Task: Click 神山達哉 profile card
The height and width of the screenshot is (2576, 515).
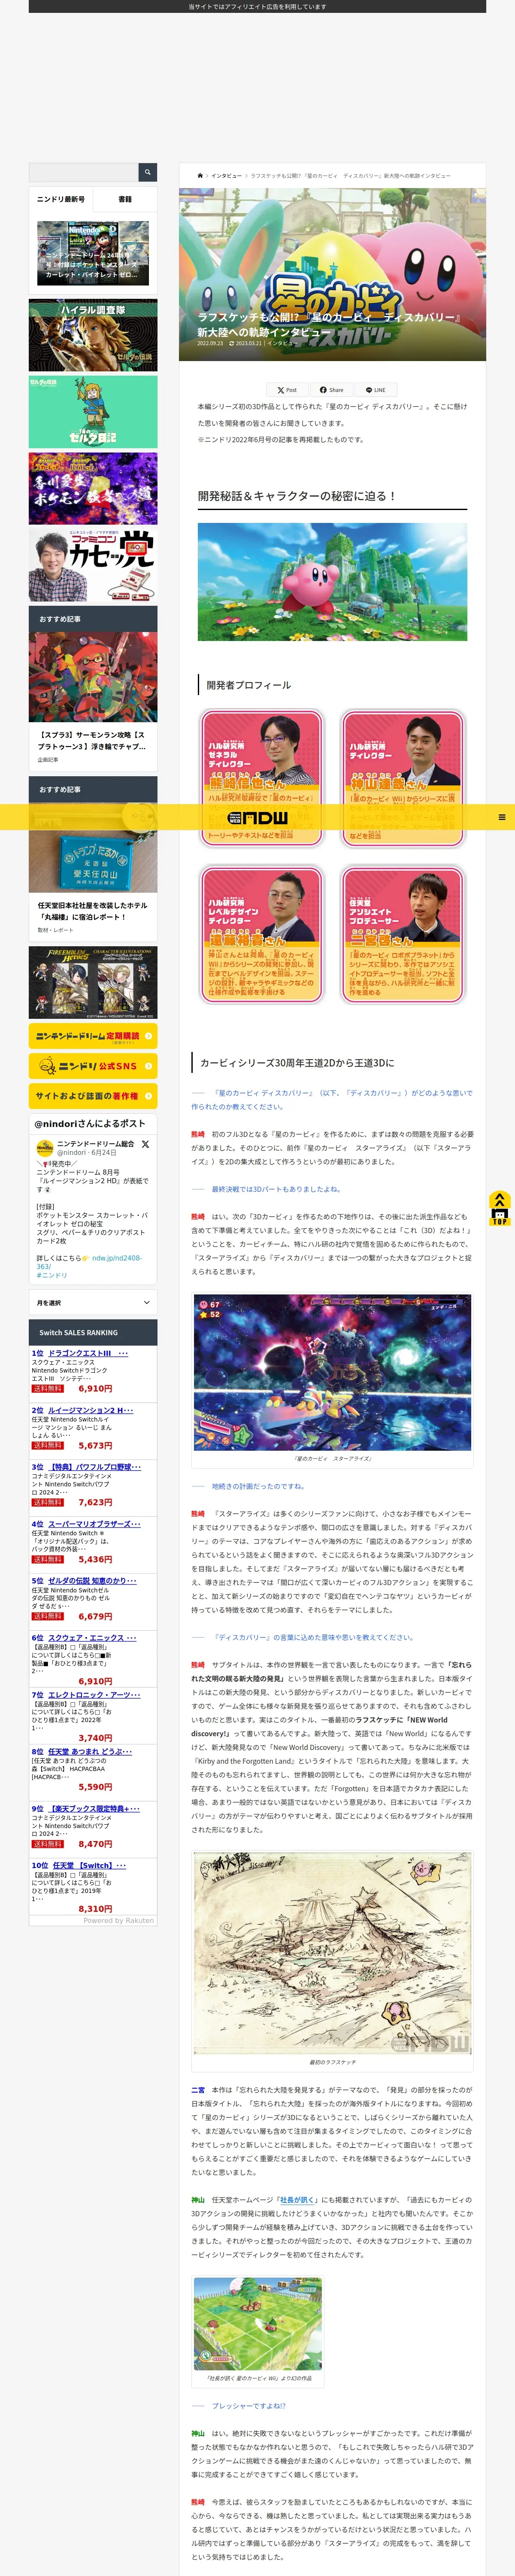Action: point(403,777)
